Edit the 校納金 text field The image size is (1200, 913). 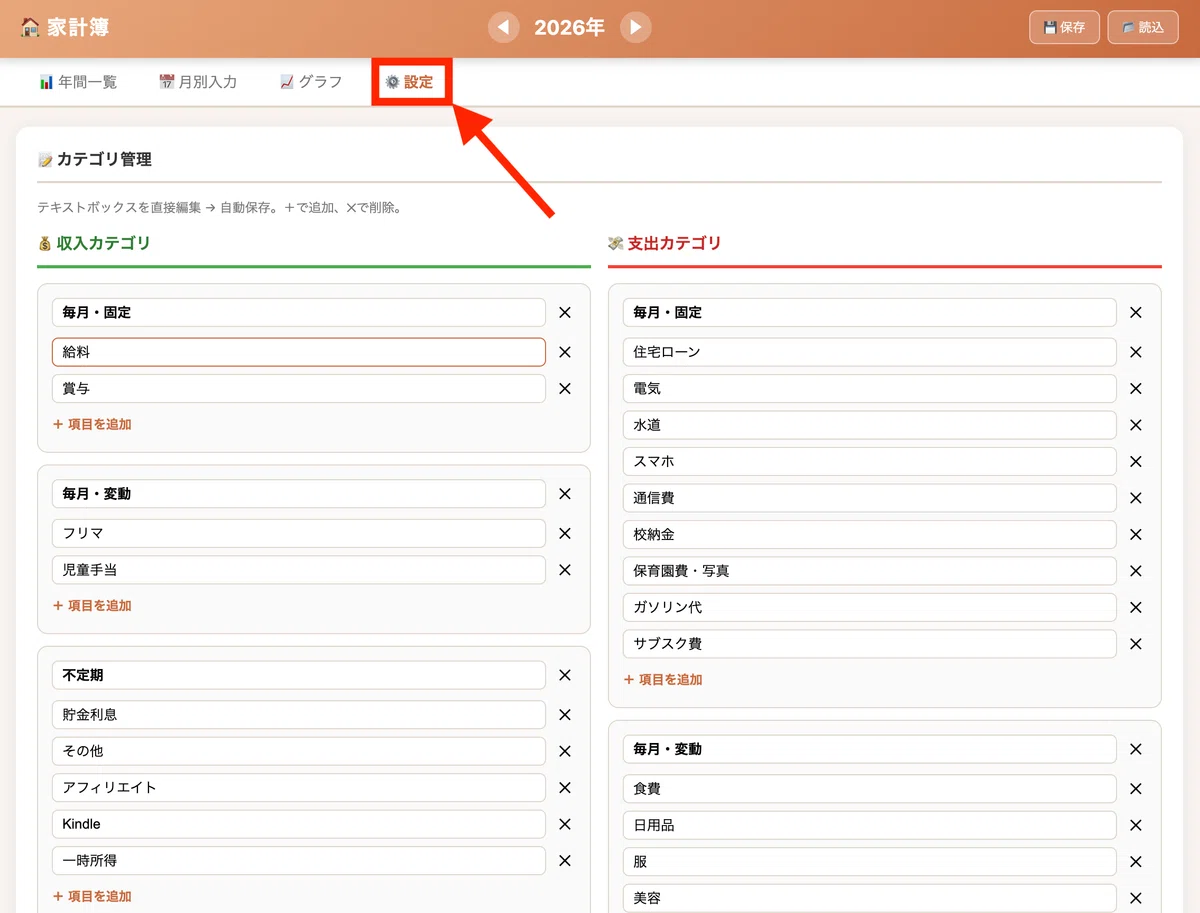[870, 535]
